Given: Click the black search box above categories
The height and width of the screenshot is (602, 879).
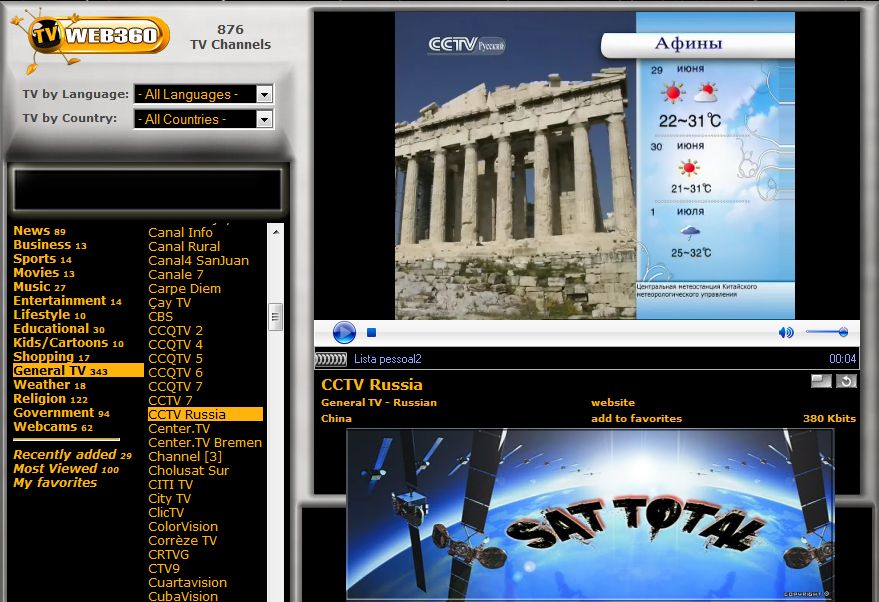Looking at the screenshot, I should click(147, 190).
